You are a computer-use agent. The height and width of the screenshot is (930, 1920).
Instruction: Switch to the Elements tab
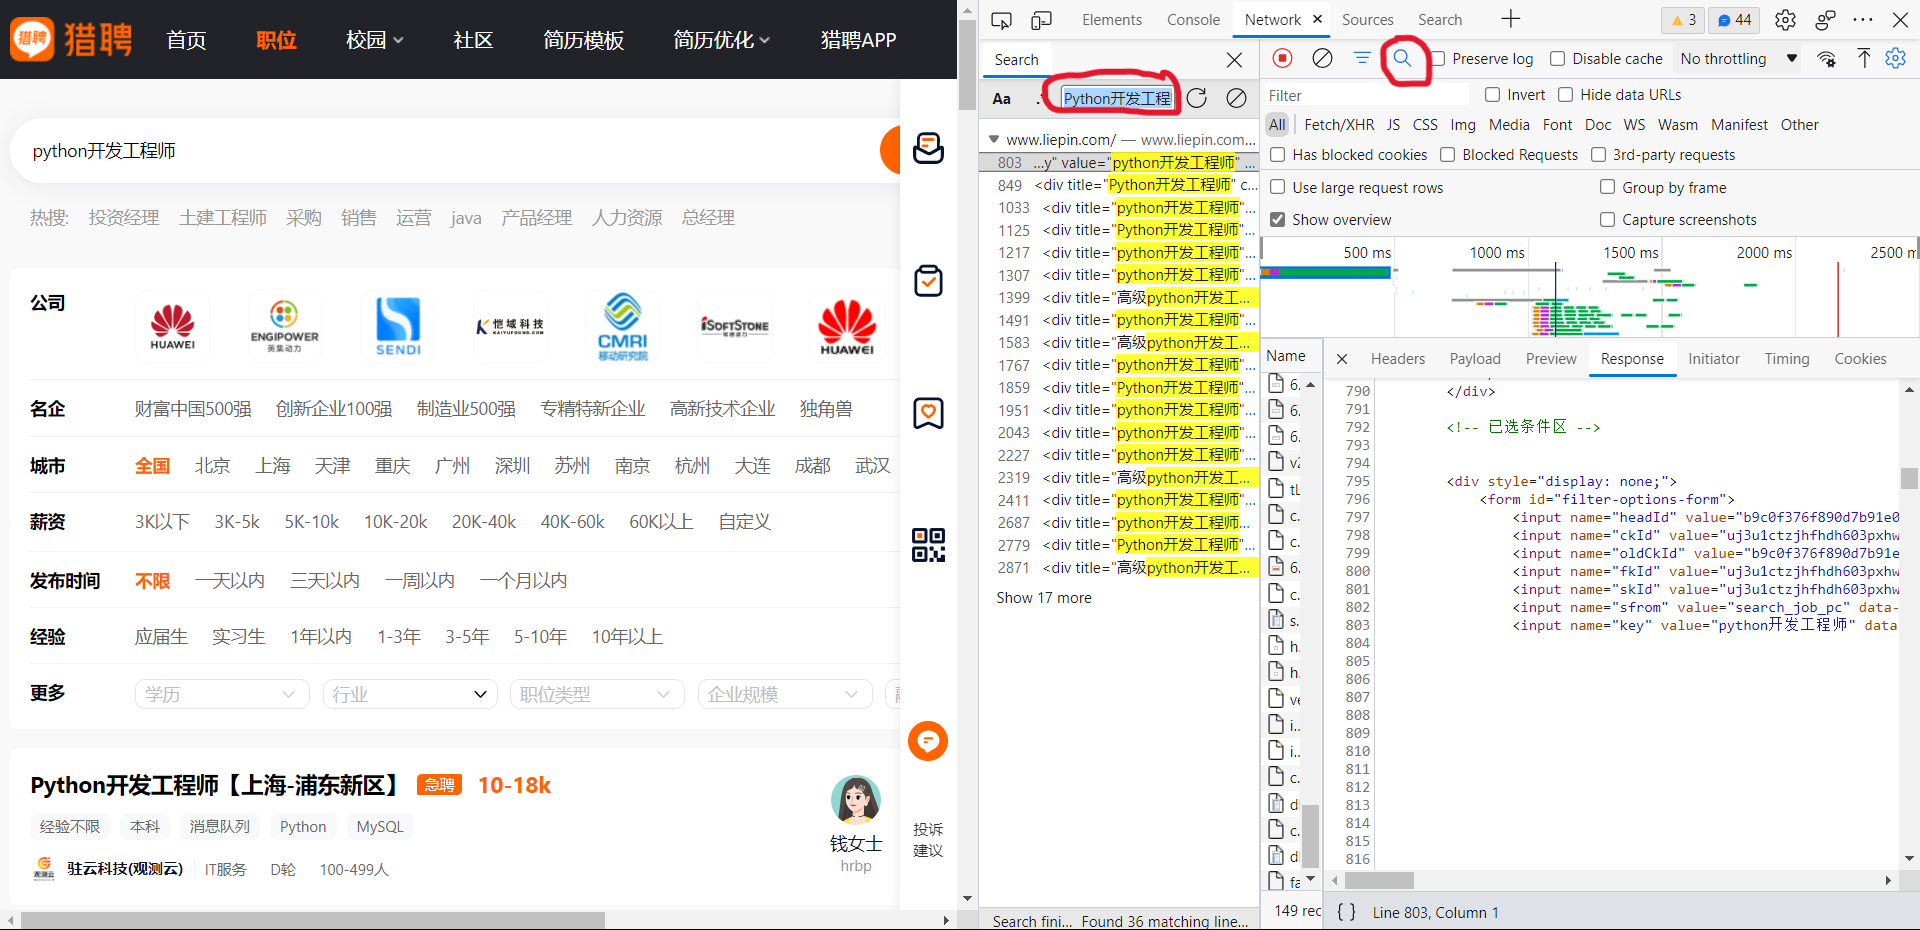click(x=1111, y=20)
